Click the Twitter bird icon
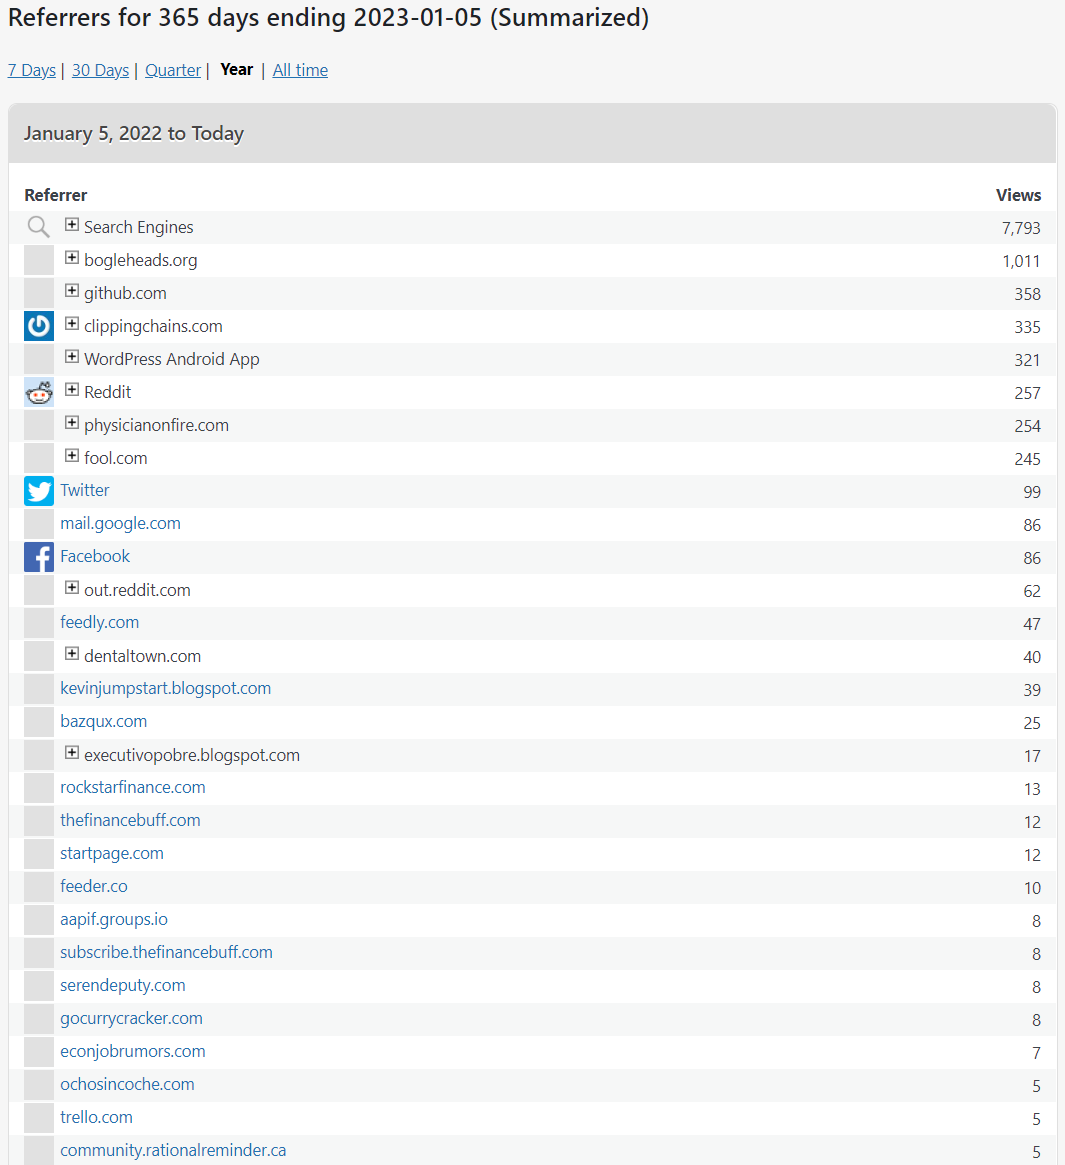The width and height of the screenshot is (1065, 1165). pos(39,491)
